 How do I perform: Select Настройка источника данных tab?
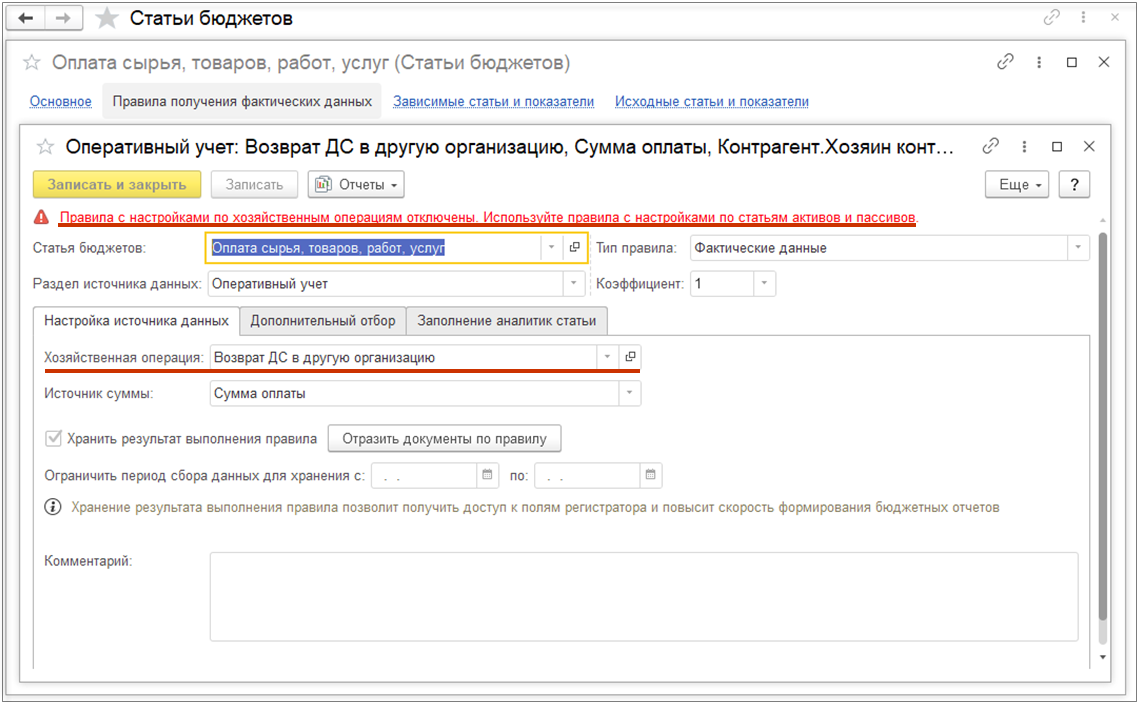[x=136, y=321]
